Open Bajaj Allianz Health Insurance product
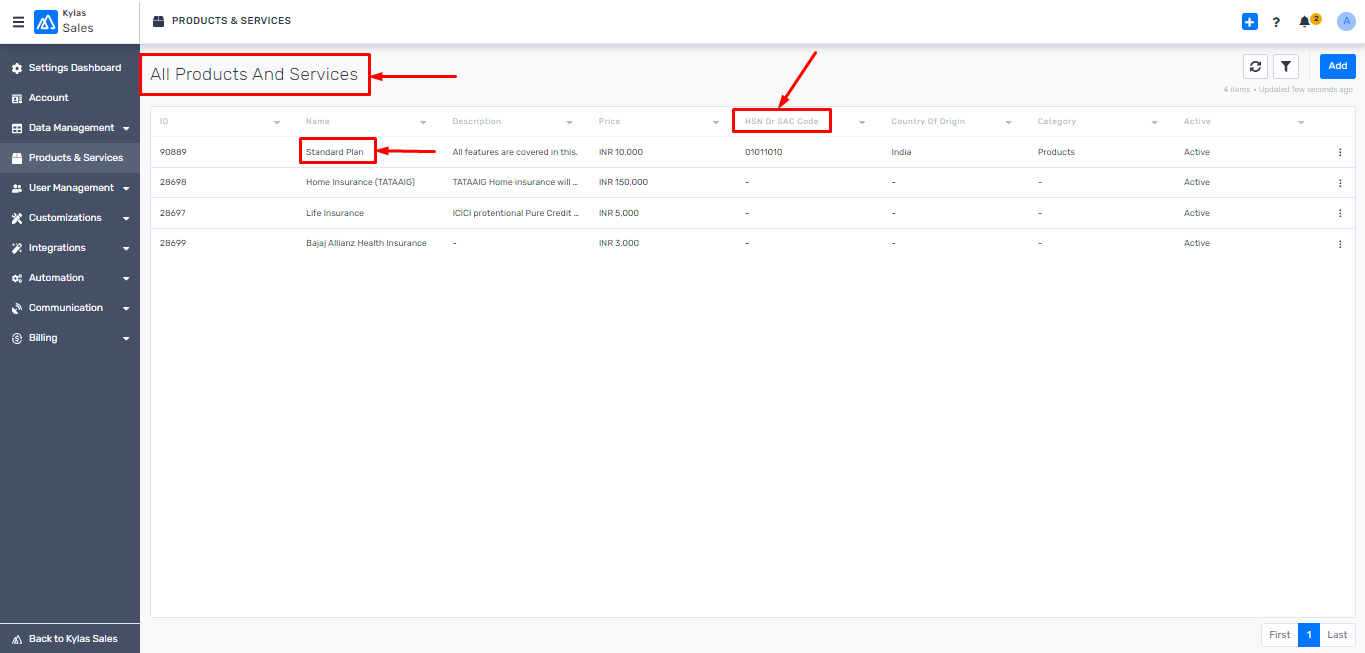Screen dimensions: 1365x653 (x=366, y=243)
